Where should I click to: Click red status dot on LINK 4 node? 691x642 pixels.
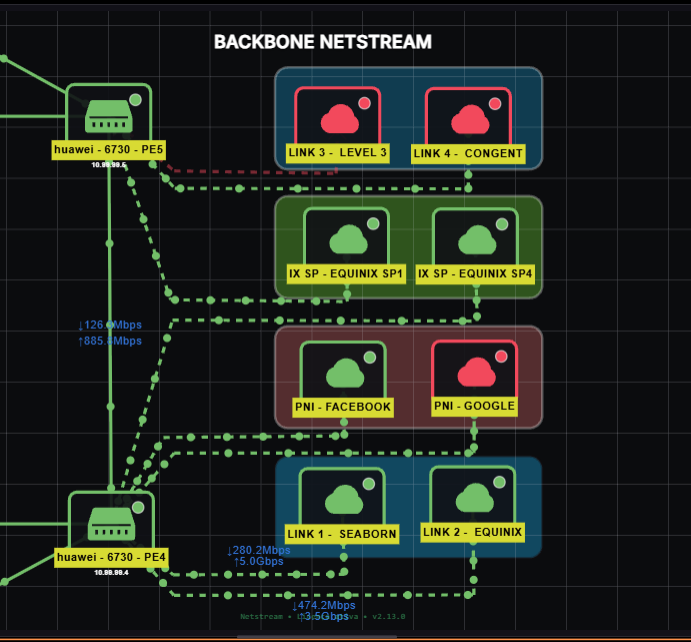495,104
